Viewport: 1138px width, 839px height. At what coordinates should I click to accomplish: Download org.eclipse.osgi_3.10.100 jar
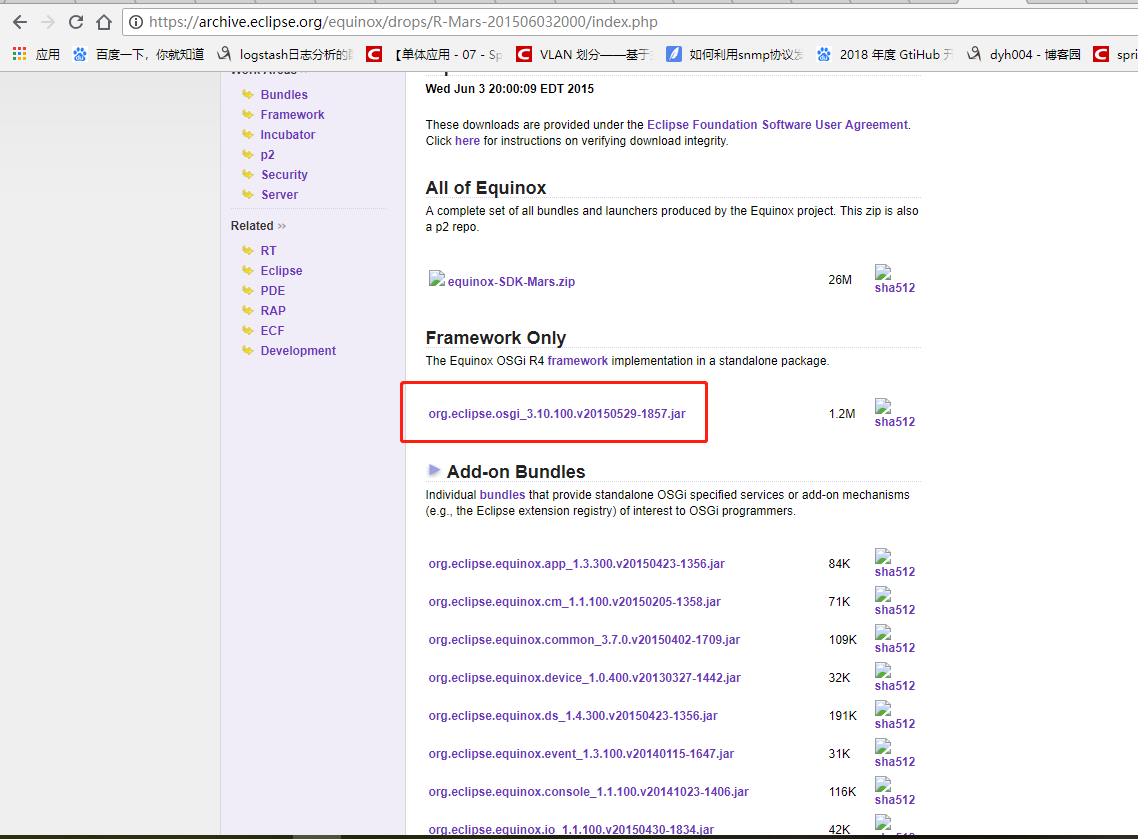(x=557, y=414)
